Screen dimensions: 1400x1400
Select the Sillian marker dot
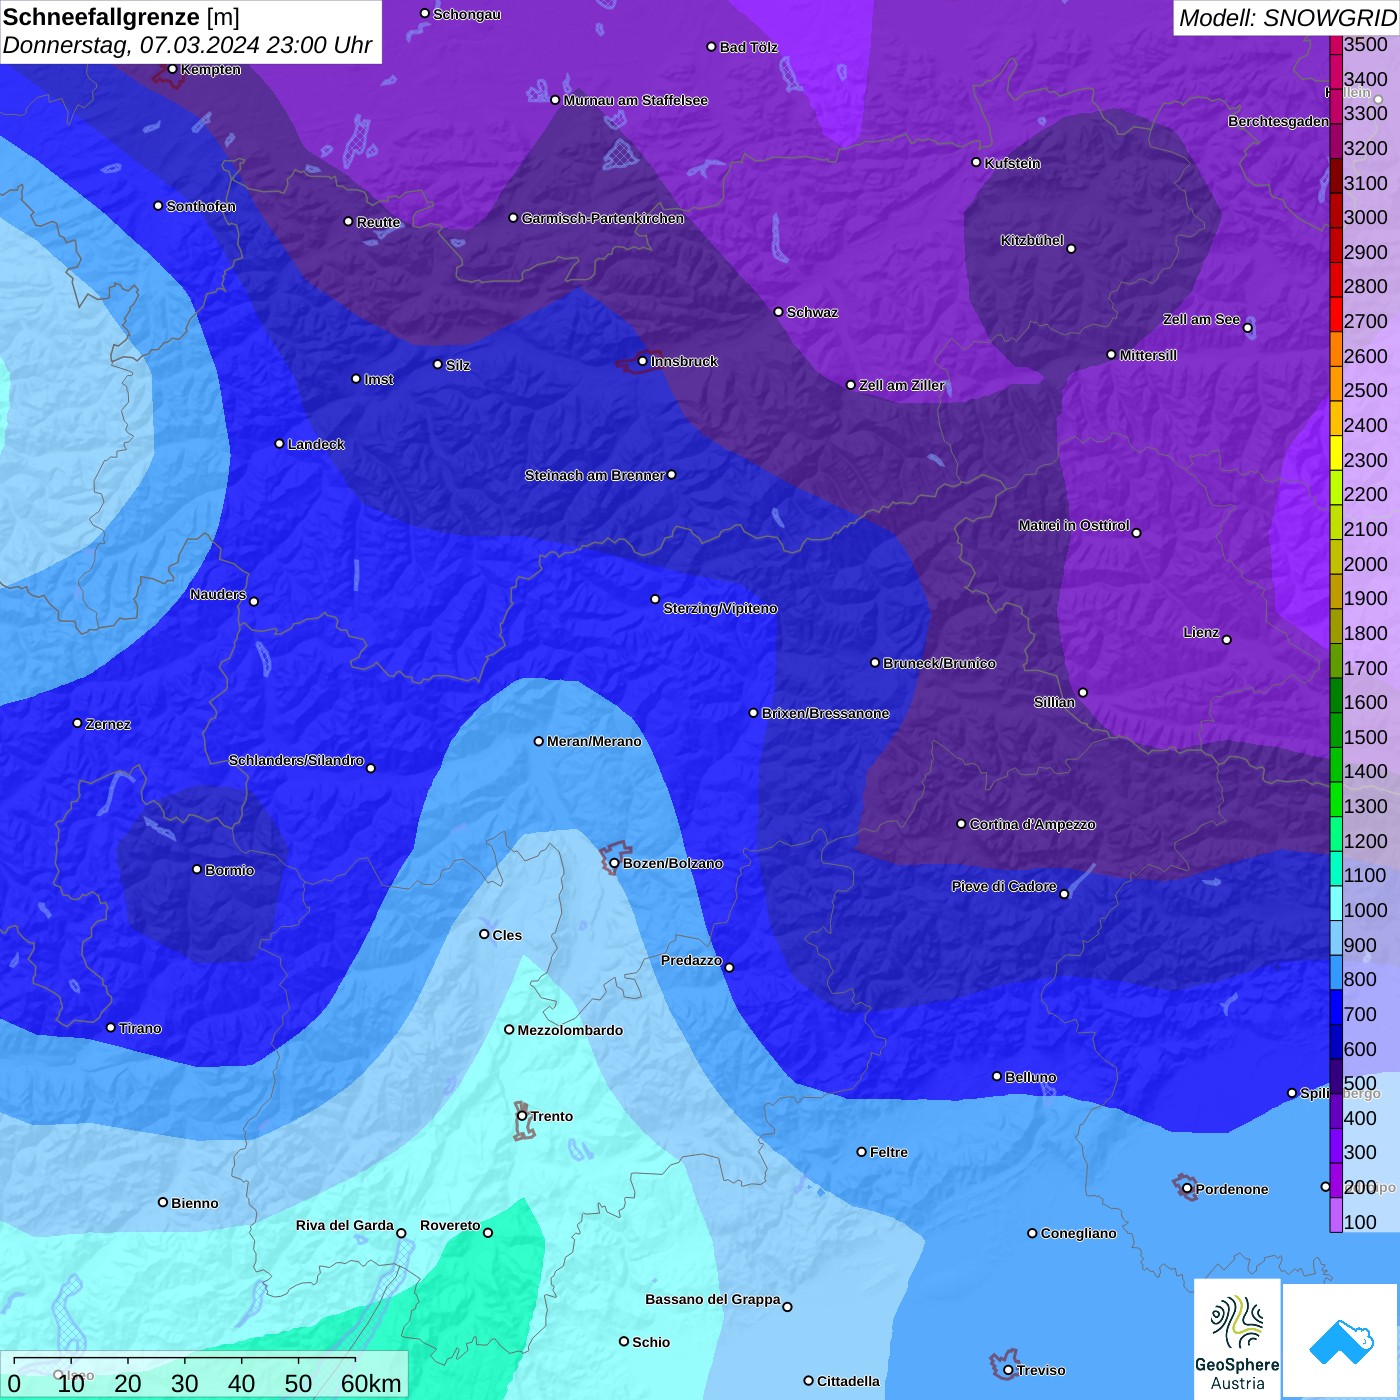point(1083,692)
